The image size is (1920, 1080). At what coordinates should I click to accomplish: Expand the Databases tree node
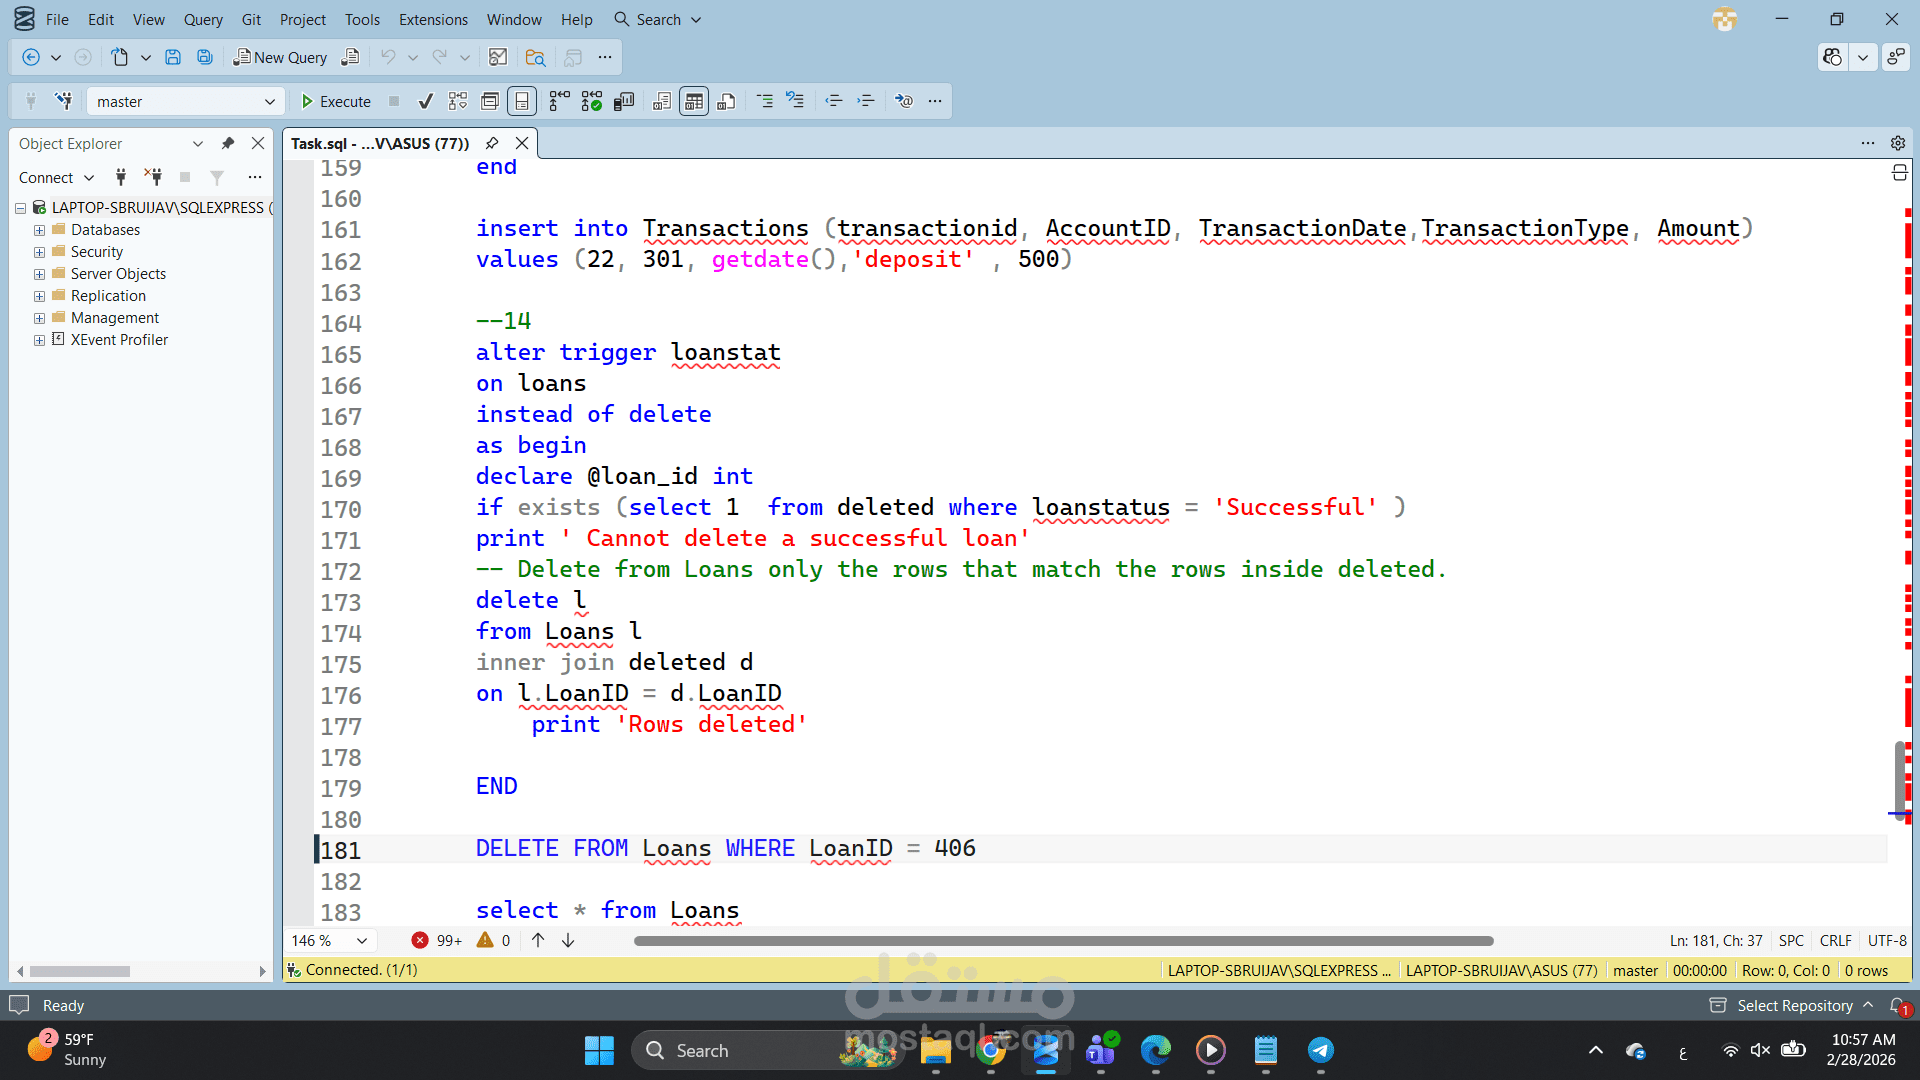(x=39, y=229)
